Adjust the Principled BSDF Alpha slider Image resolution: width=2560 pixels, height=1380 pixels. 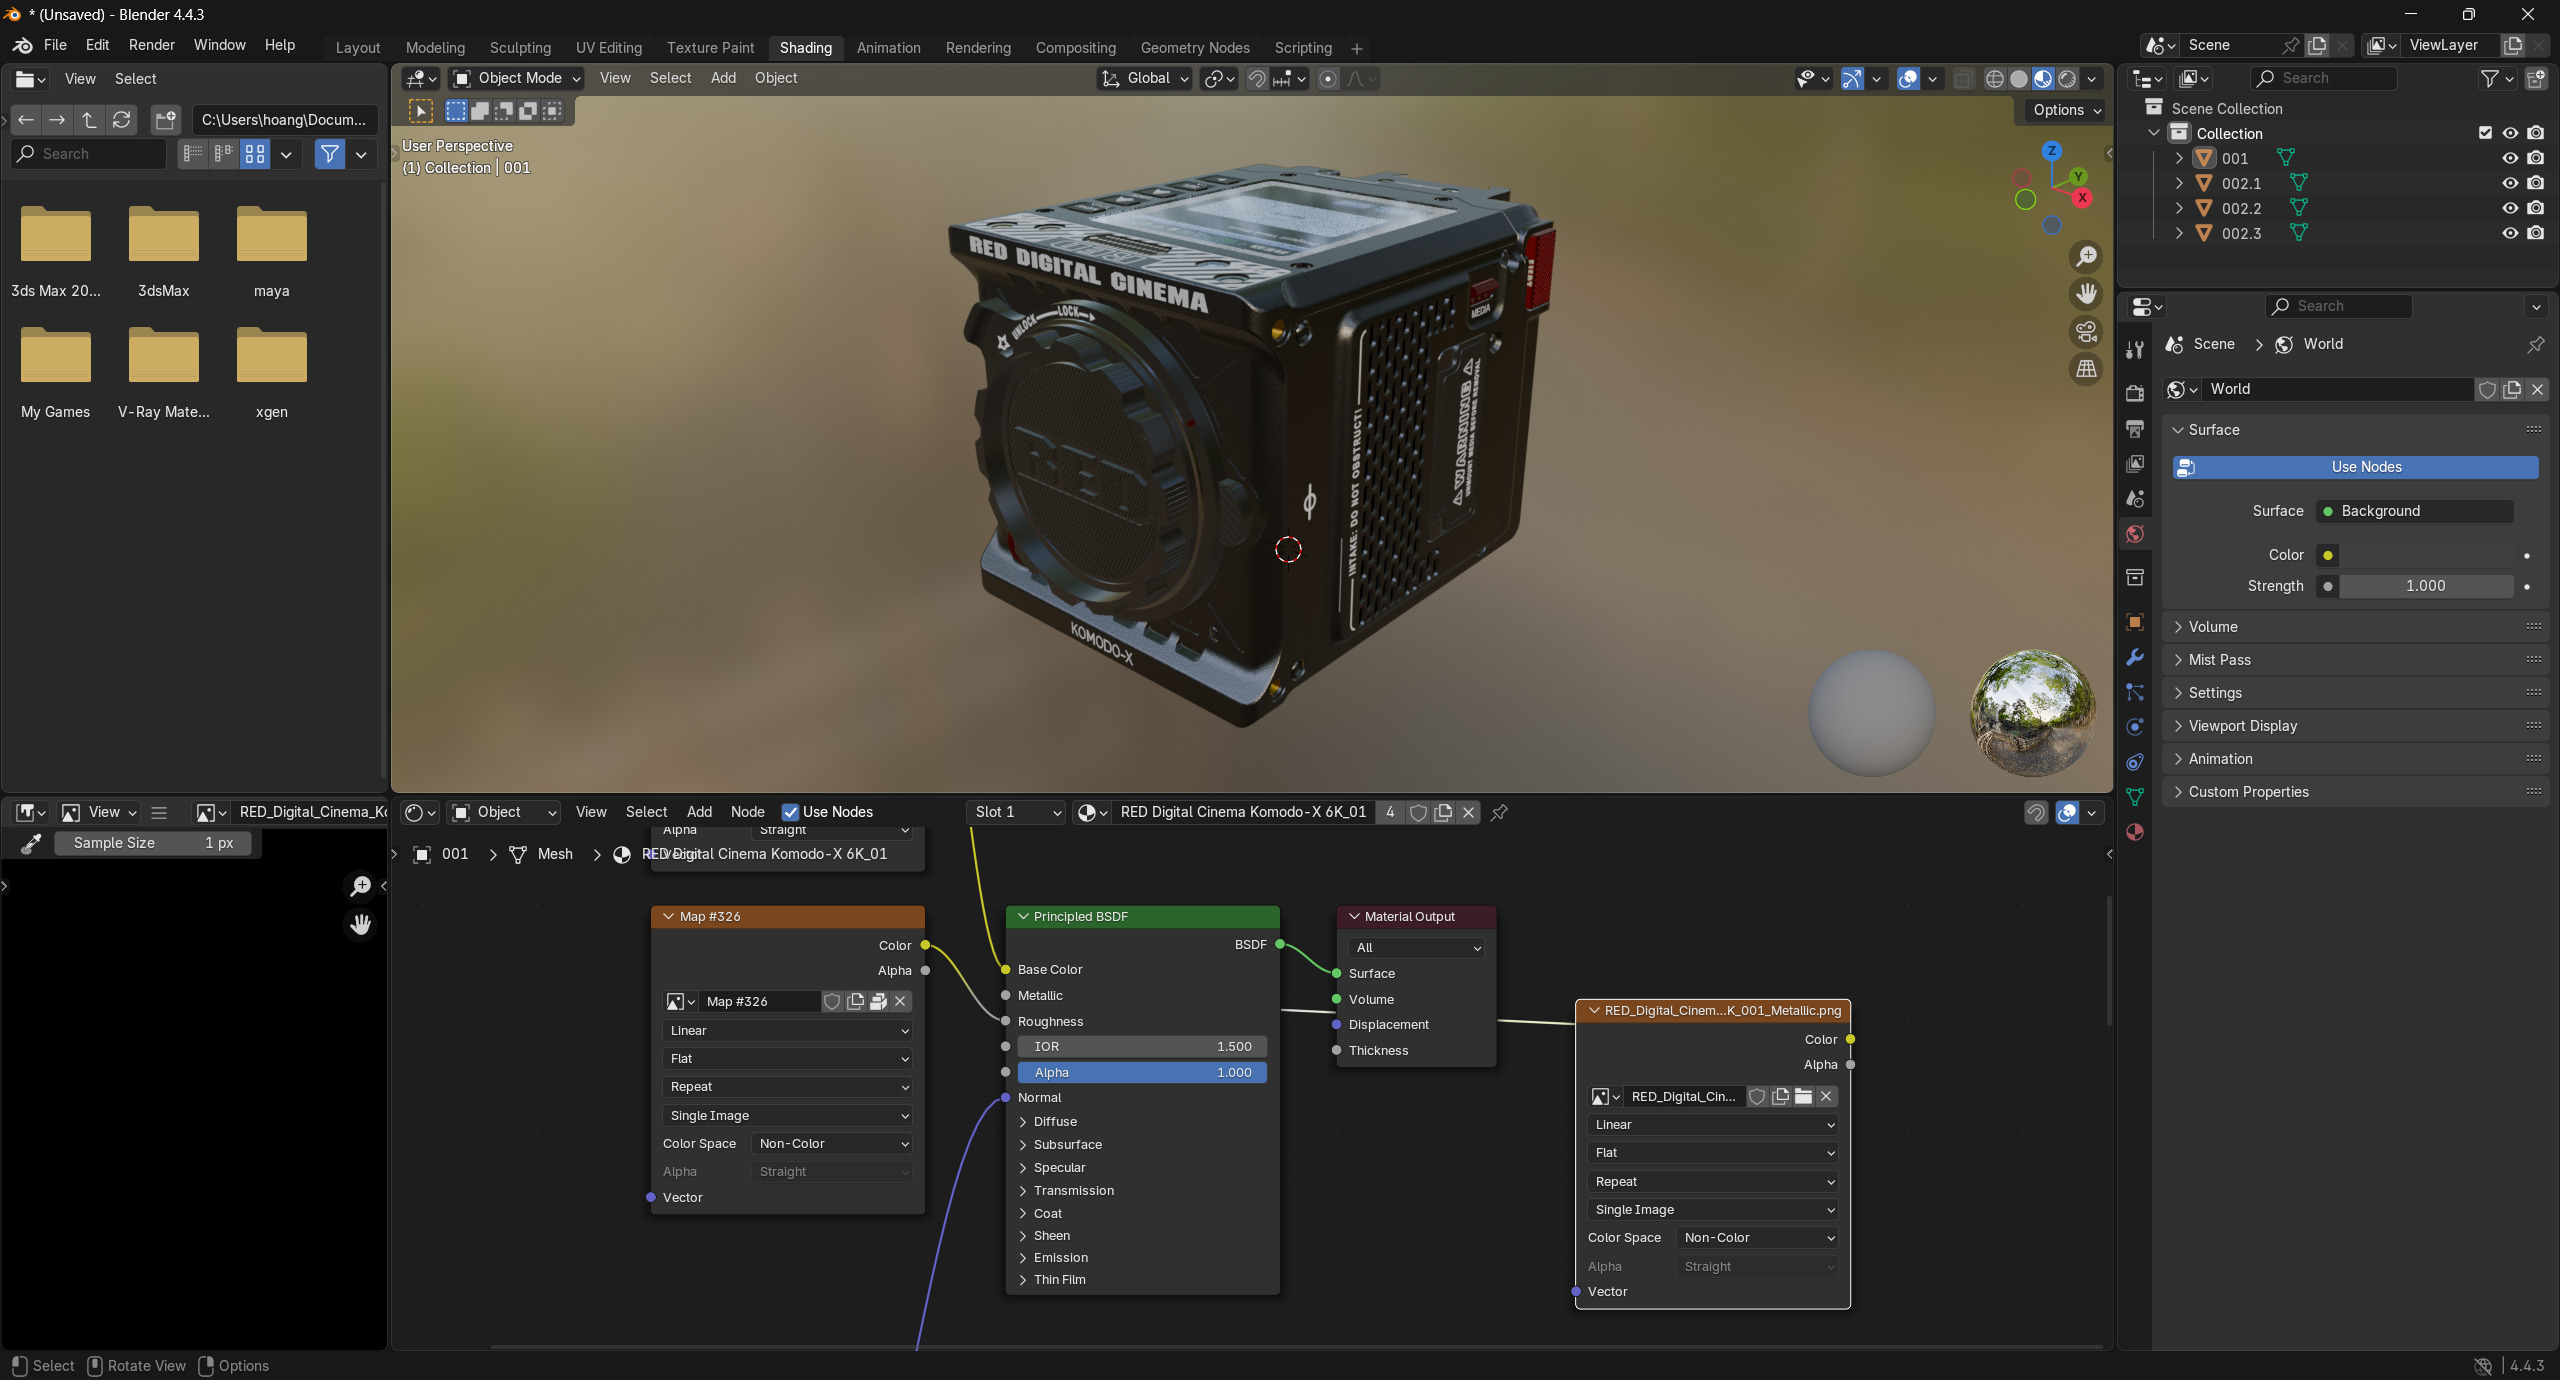(1142, 1072)
